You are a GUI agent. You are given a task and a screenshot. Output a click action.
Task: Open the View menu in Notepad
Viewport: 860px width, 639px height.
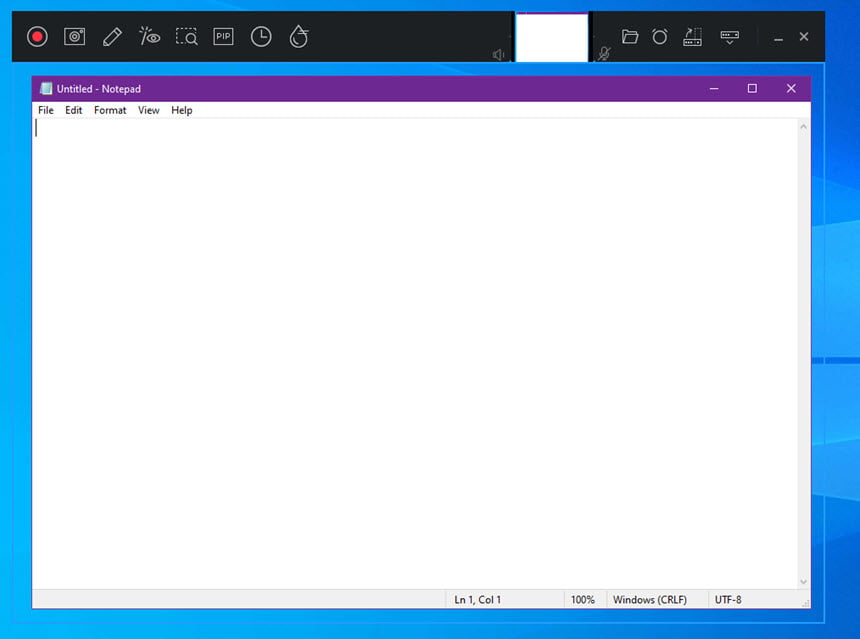(149, 110)
